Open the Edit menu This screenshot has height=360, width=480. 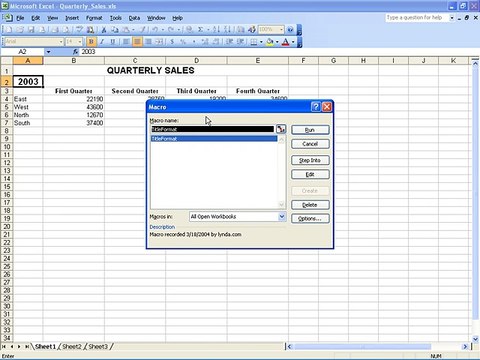35,18
